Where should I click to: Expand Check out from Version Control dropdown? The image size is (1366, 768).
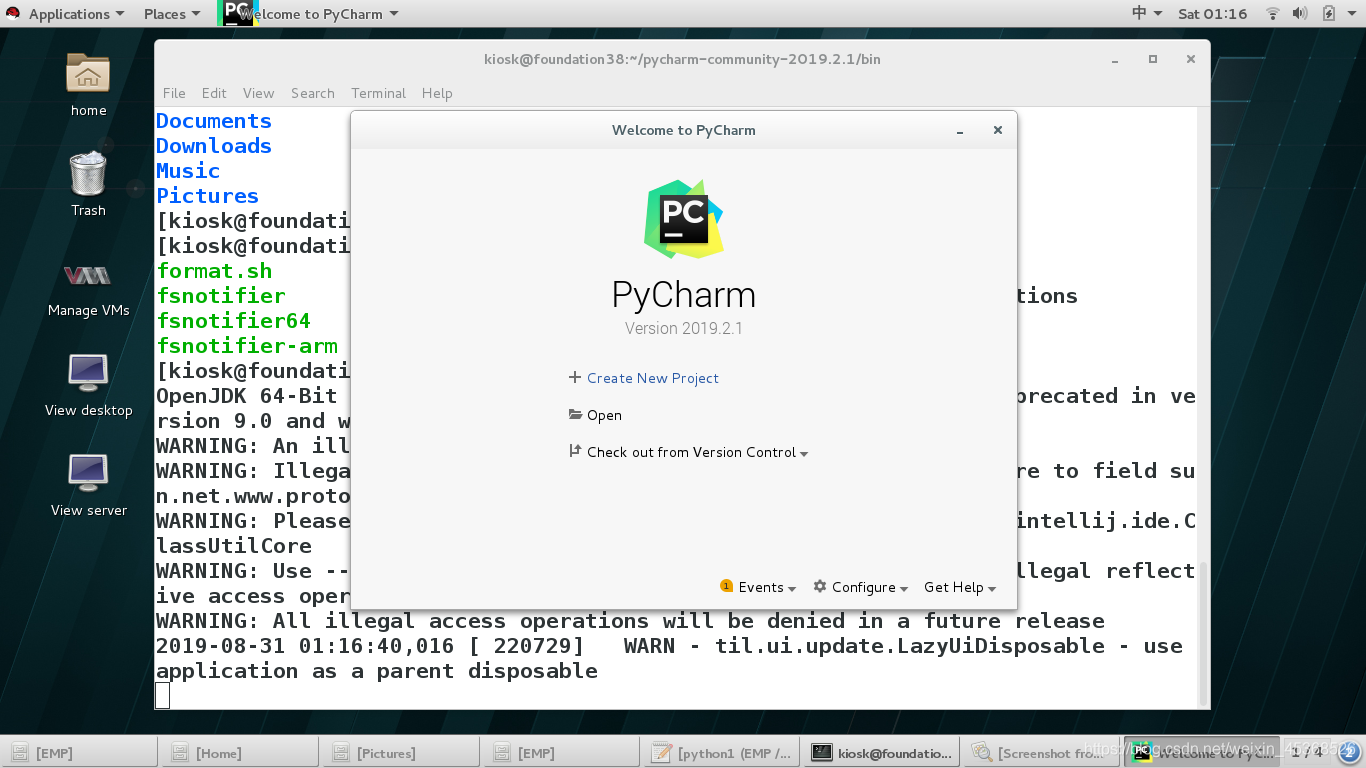pos(697,452)
